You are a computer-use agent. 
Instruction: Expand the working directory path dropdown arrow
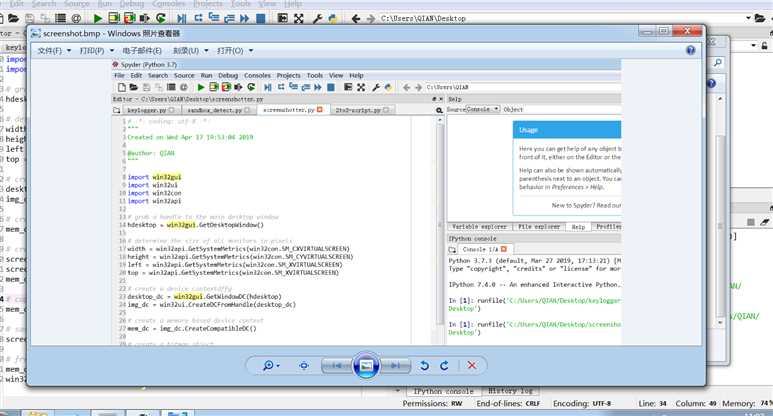[x=748, y=18]
